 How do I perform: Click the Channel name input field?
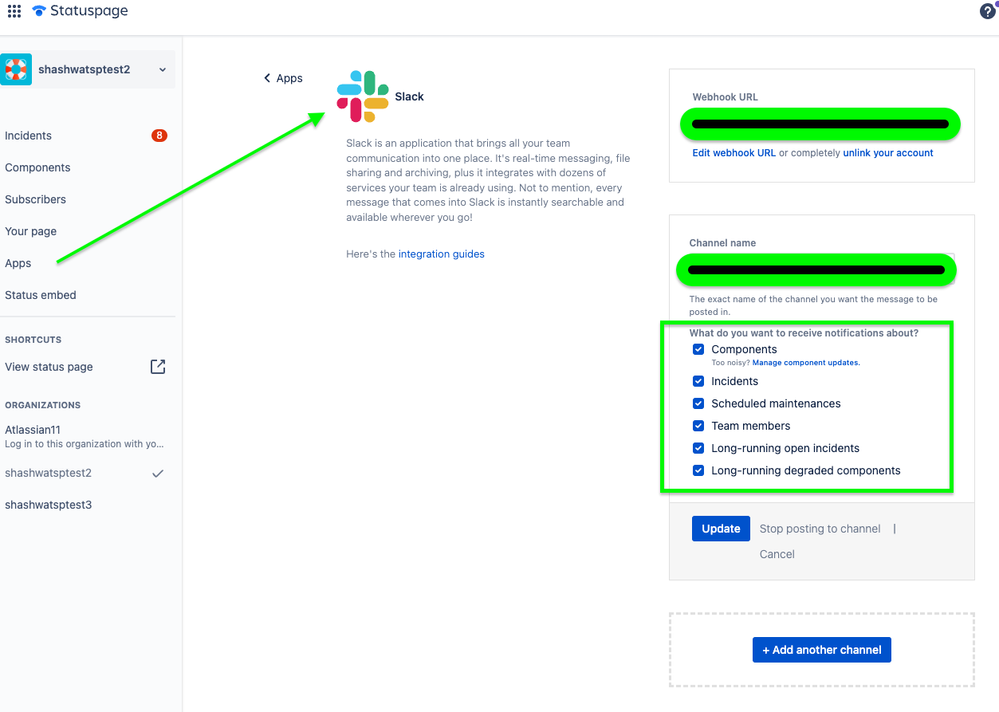click(816, 269)
